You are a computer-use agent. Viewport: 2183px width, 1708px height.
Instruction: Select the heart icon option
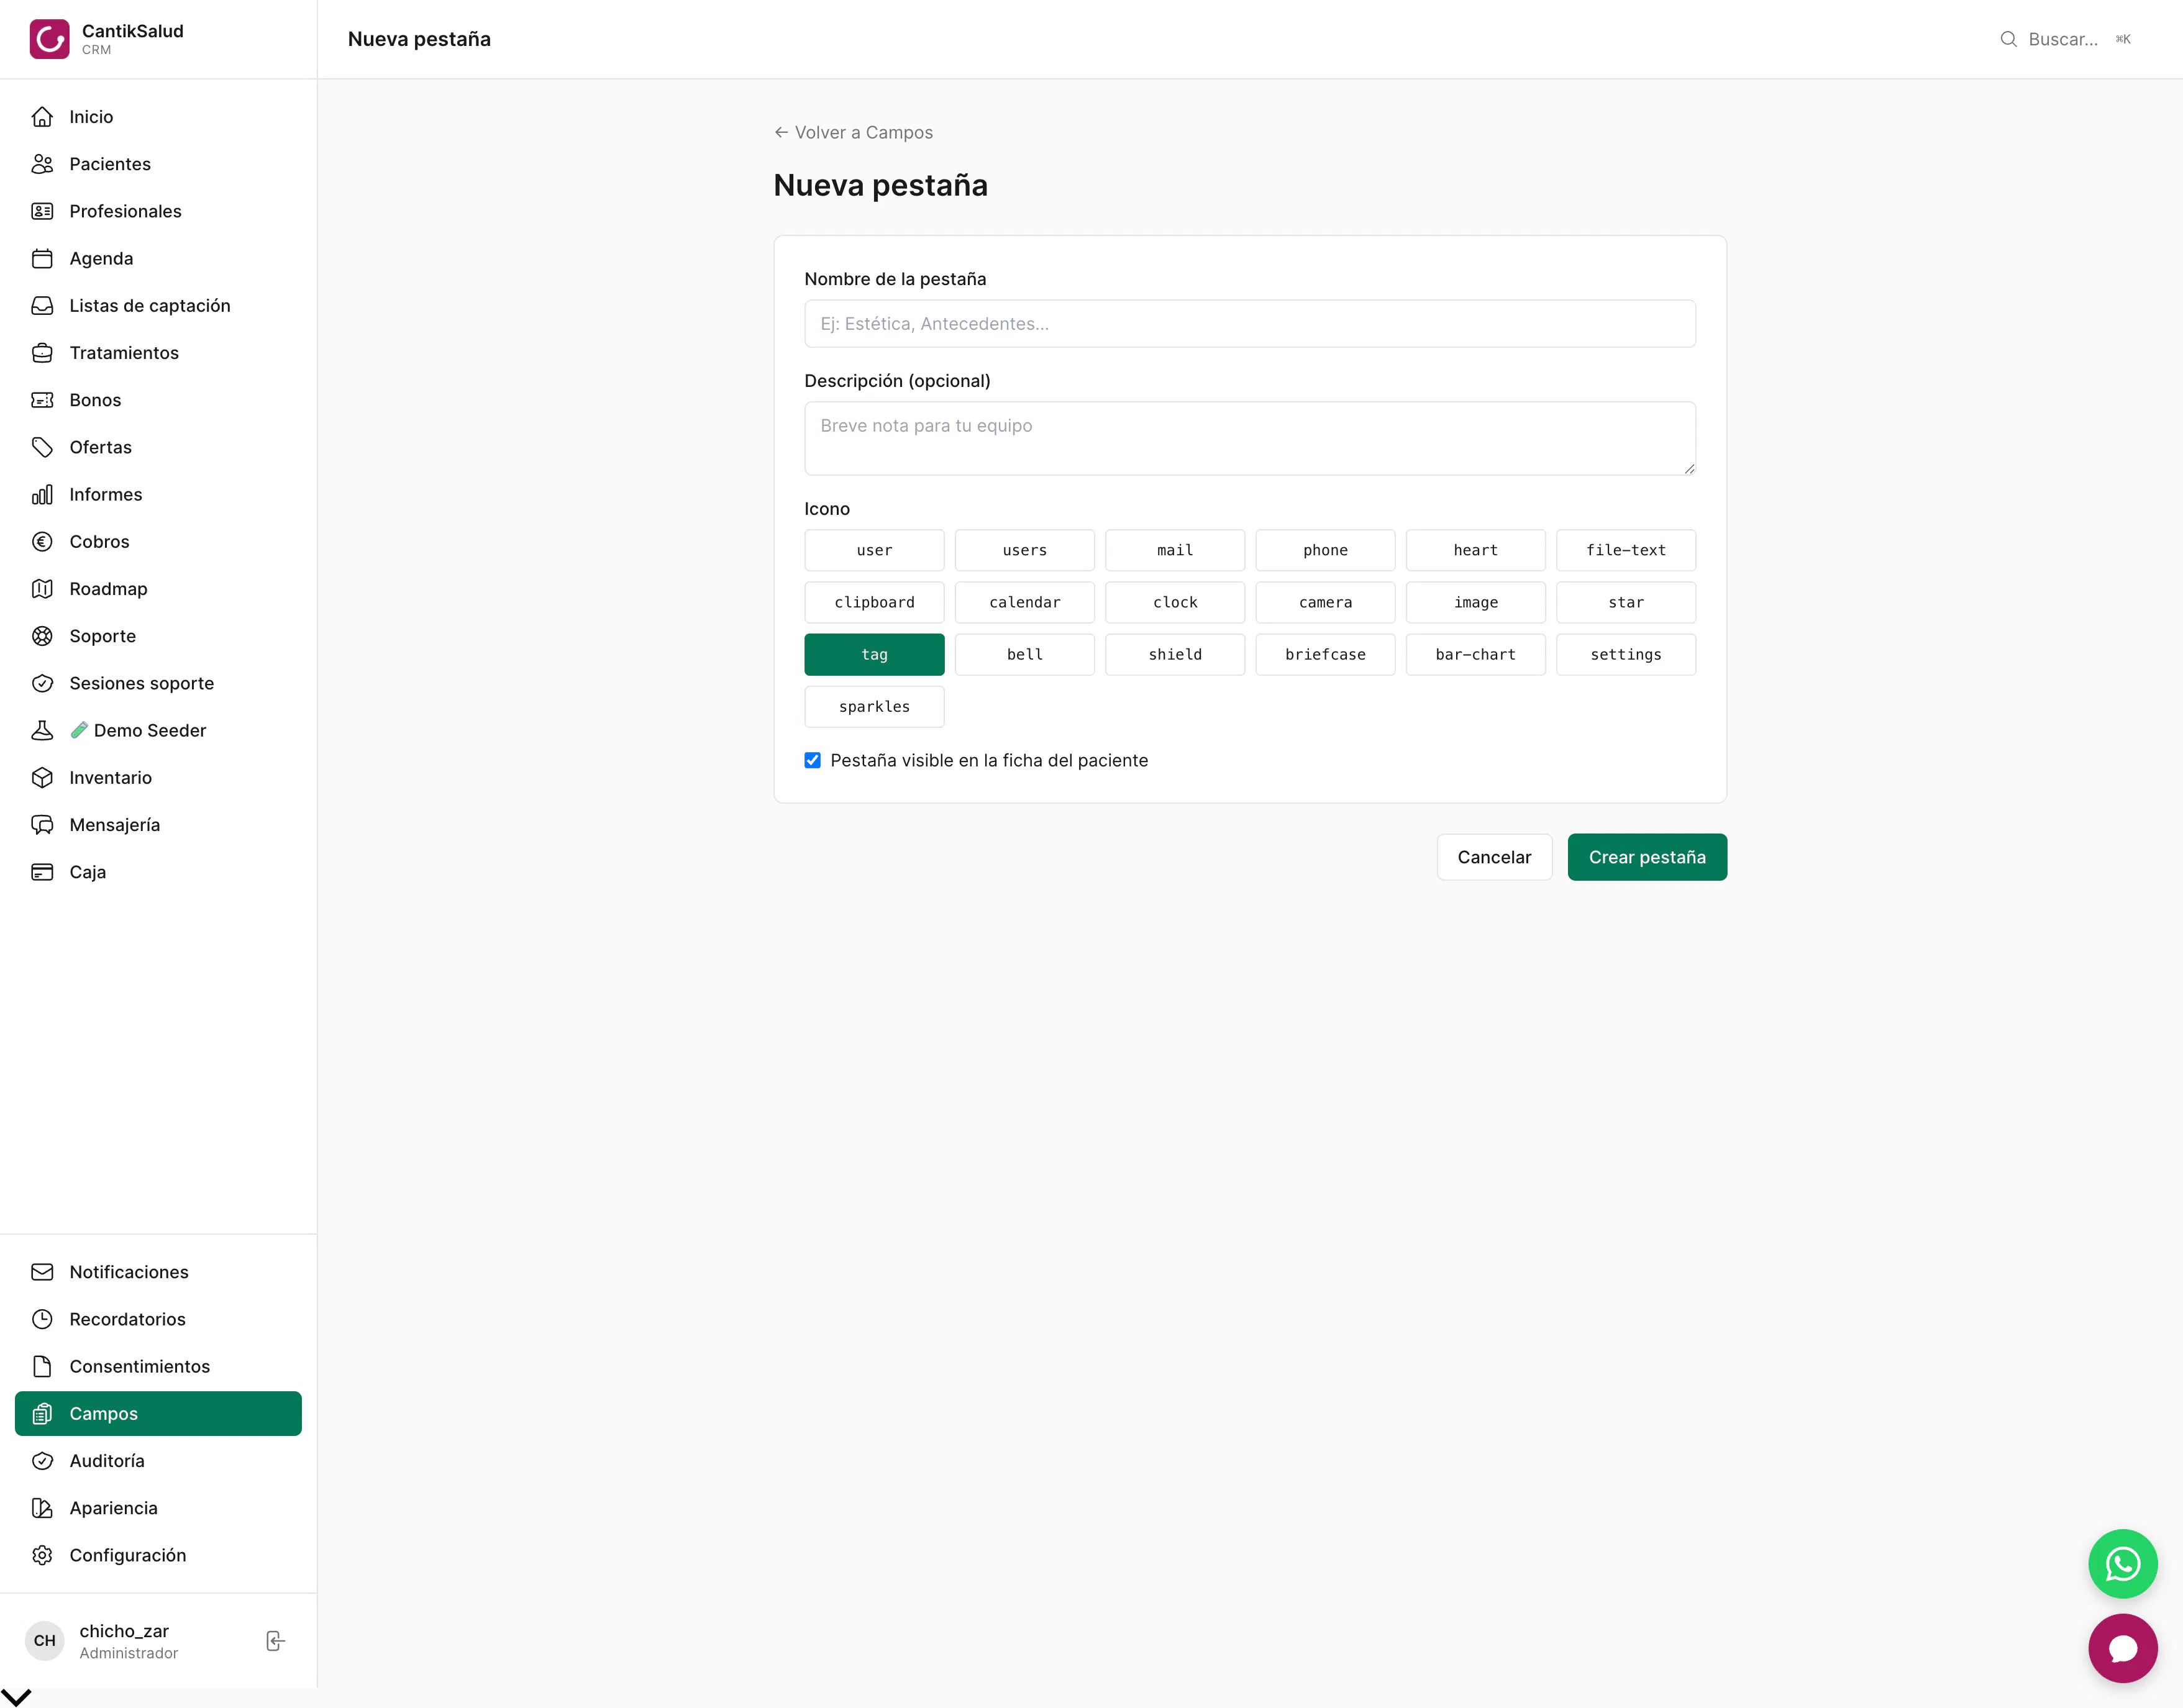(1475, 550)
